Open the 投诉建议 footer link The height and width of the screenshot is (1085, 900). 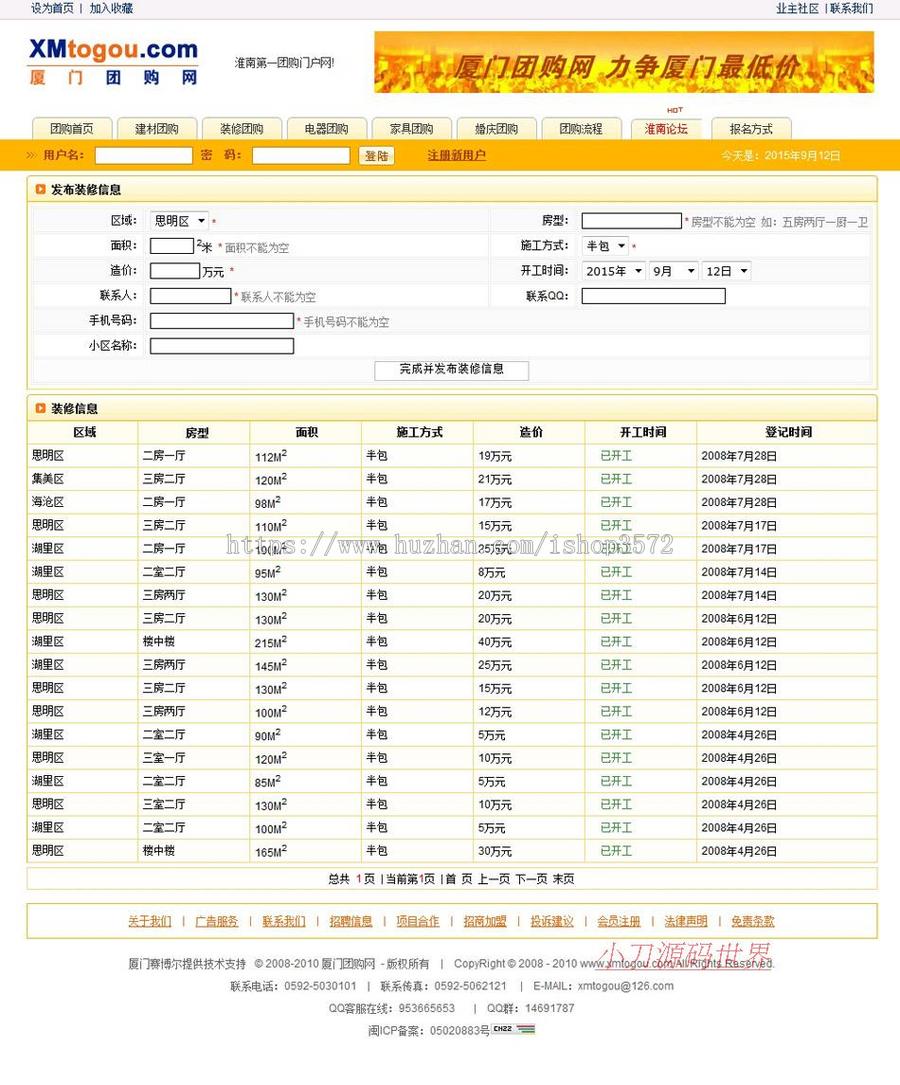(552, 921)
